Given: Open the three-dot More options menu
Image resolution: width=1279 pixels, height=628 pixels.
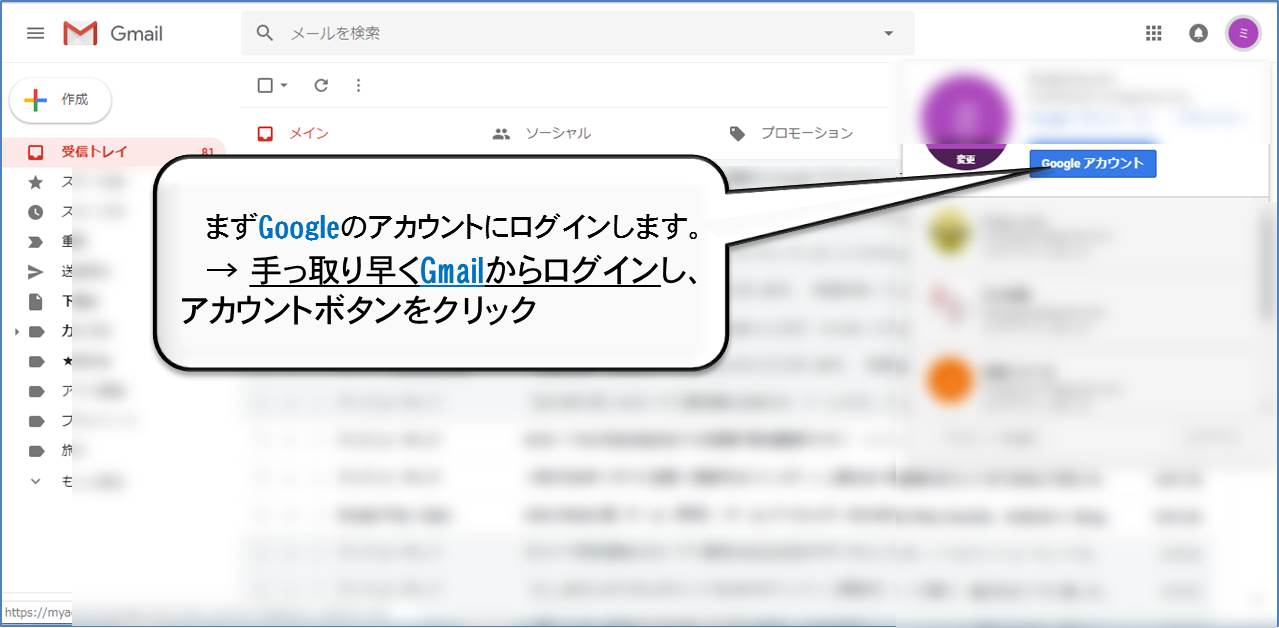Looking at the screenshot, I should point(359,86).
